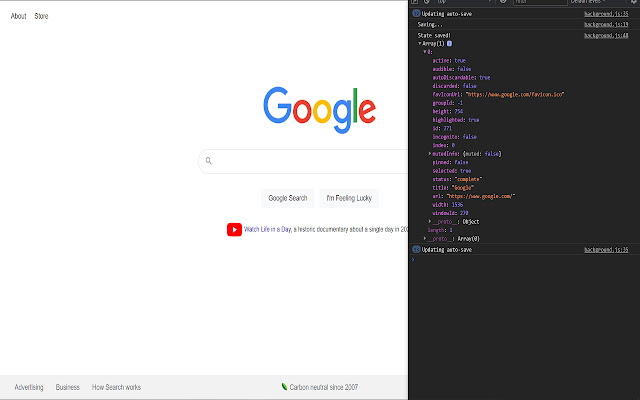The image size is (640, 400).
Task: Open source link beside State saved! message
Action: coord(606,36)
